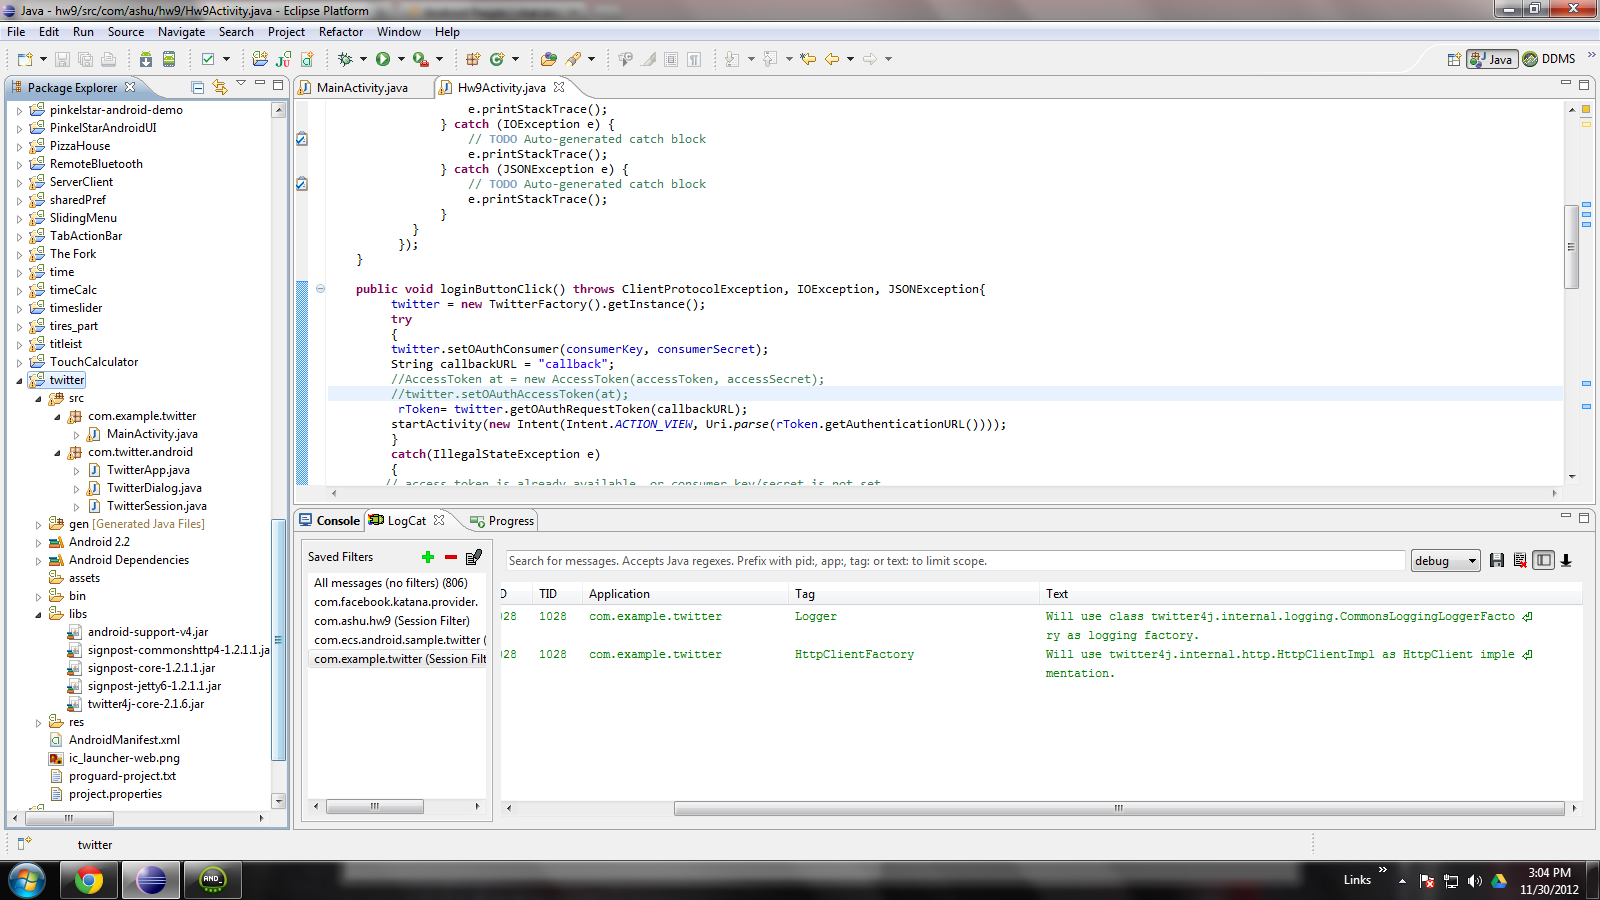This screenshot has height=900, width=1600.
Task: Click the Save toolbar icon
Action: click(x=62, y=59)
